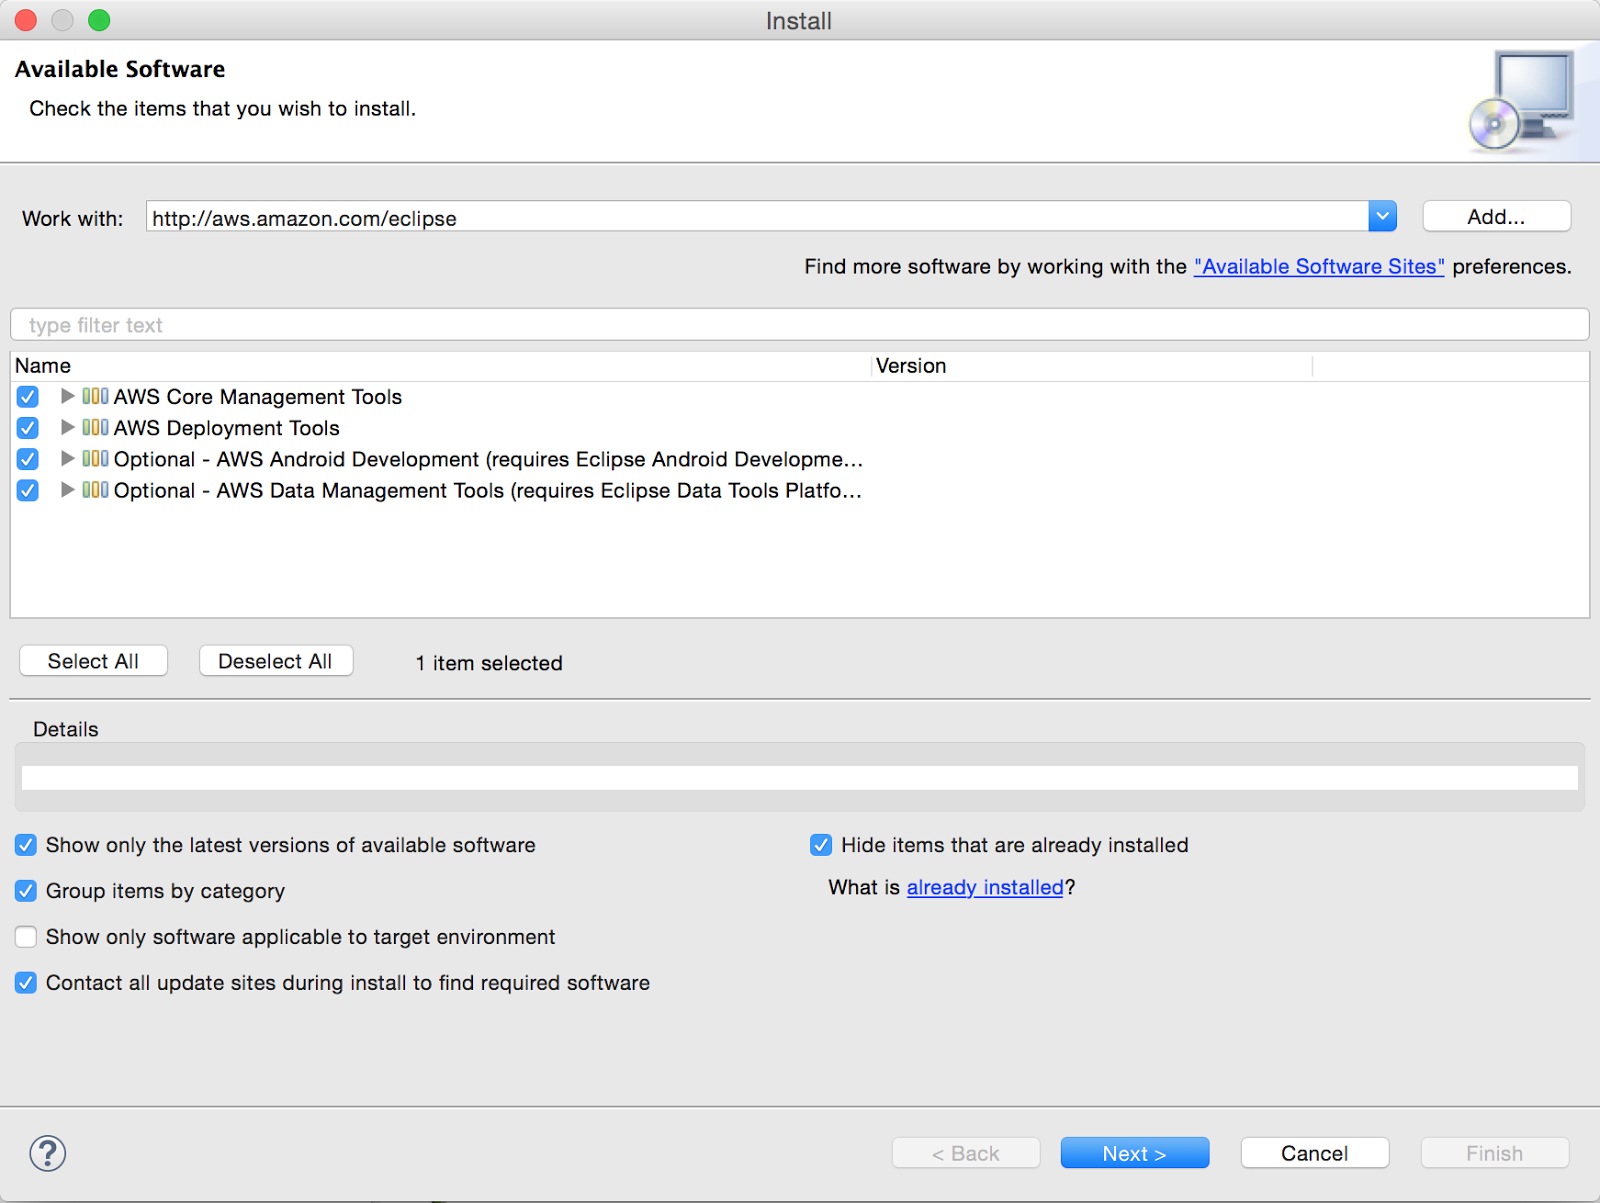
Task: Click the AWS Core Management Tools feature icon
Action: [97, 397]
